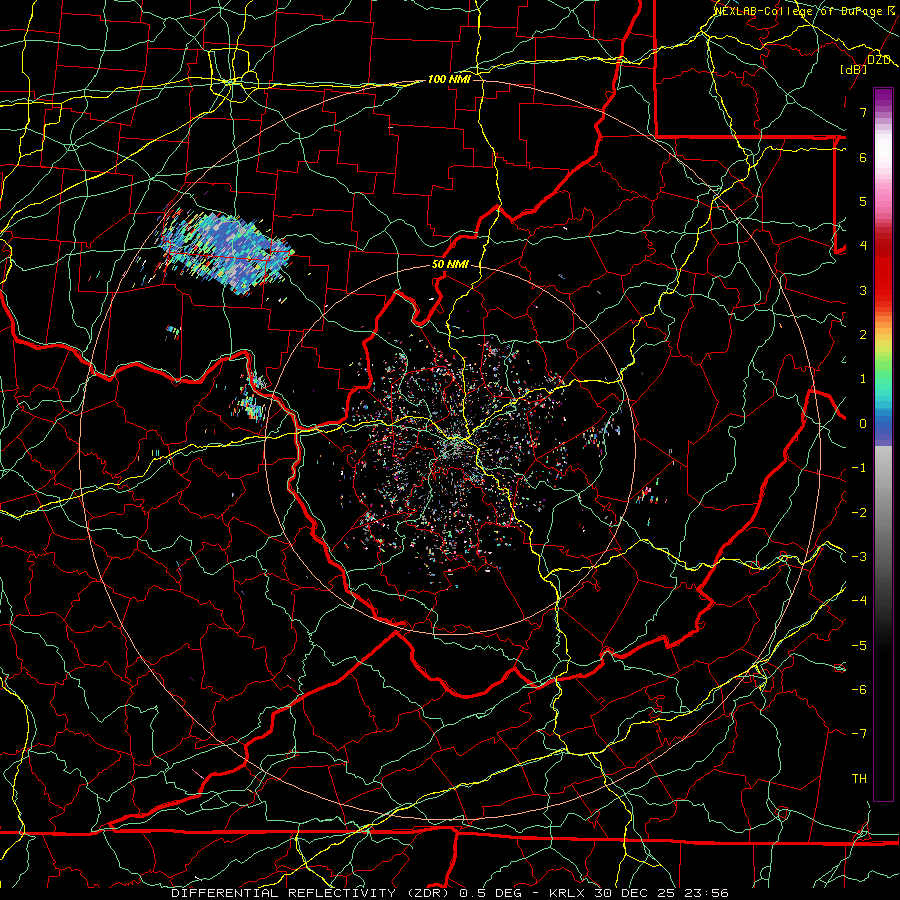Click the -3 value on color legend

click(x=859, y=557)
